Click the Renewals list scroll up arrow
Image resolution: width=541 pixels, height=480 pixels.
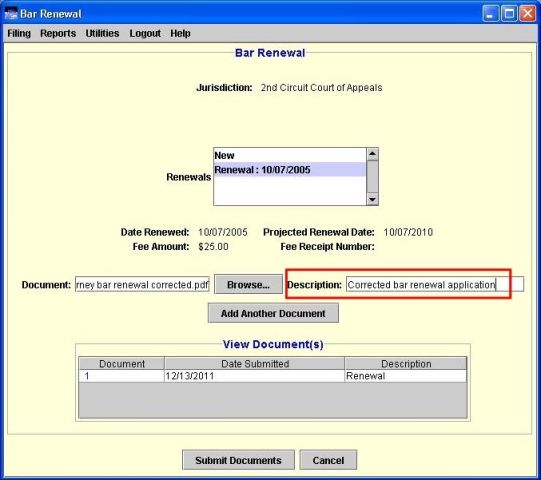coord(372,154)
